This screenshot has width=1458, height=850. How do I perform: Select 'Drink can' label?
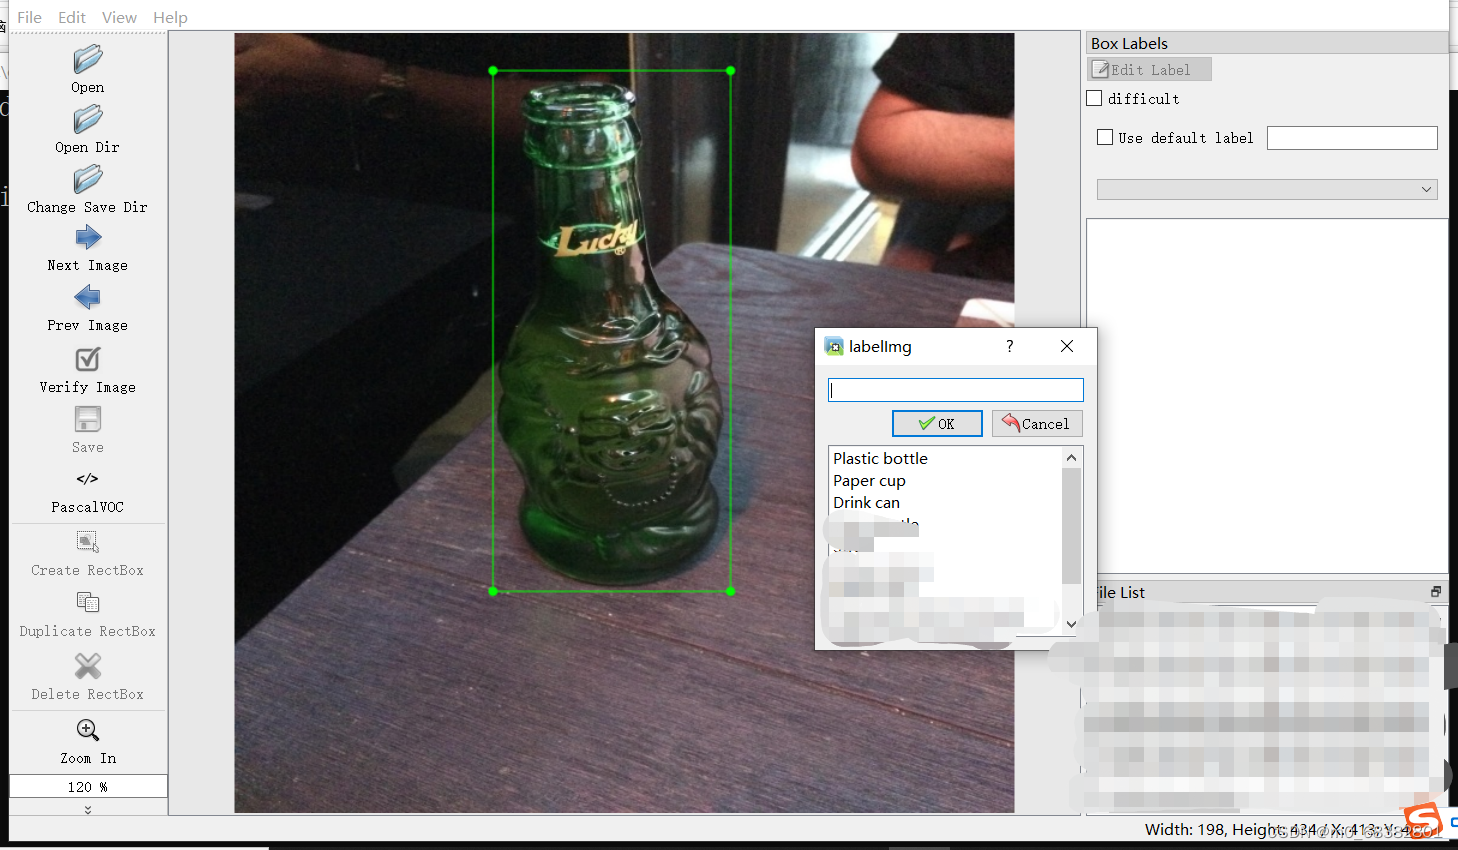(x=867, y=502)
